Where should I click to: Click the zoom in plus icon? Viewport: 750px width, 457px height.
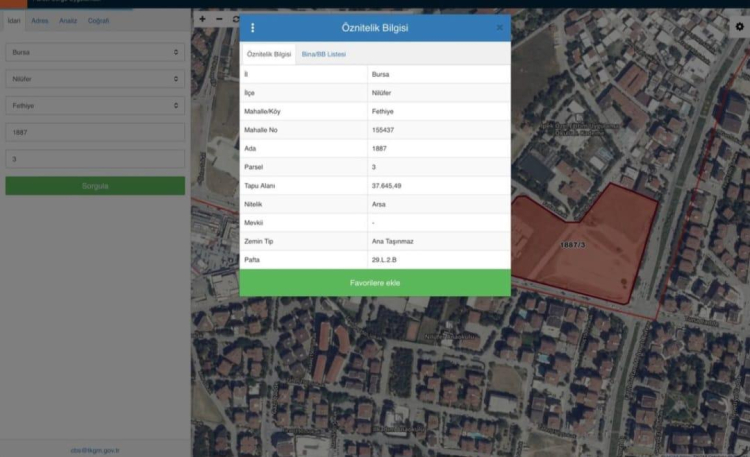click(203, 19)
